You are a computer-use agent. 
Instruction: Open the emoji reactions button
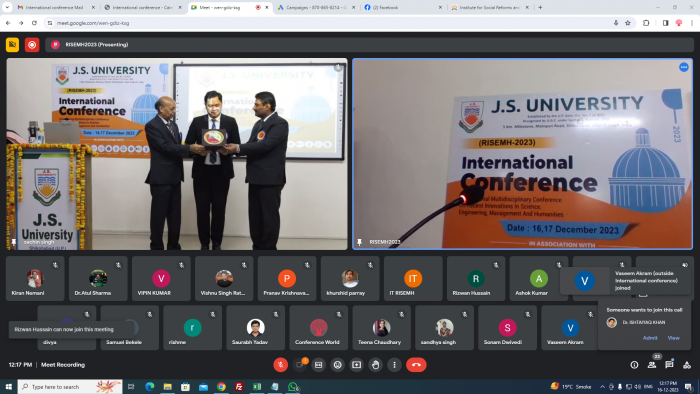338,365
